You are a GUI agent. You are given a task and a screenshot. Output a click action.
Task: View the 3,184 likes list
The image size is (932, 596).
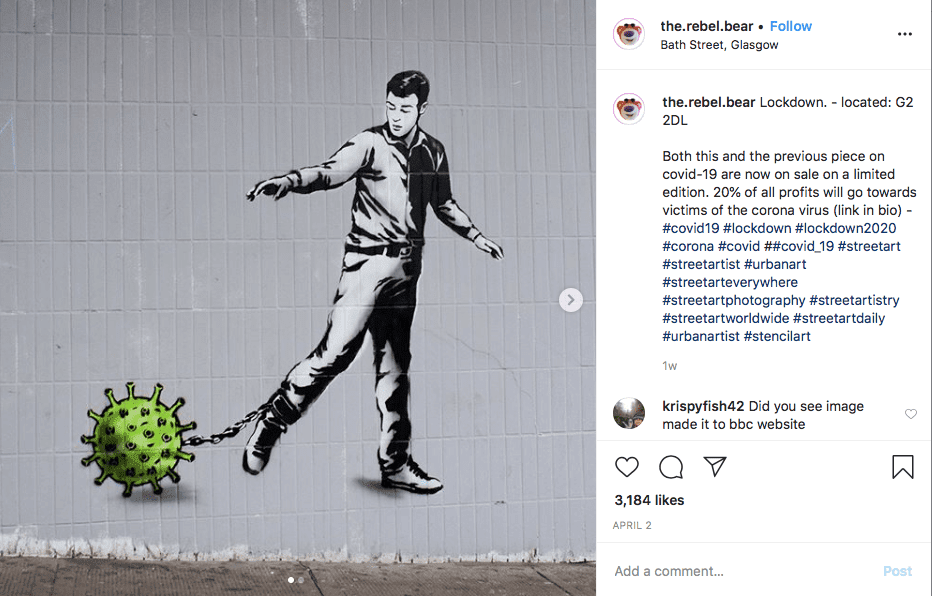tap(649, 500)
